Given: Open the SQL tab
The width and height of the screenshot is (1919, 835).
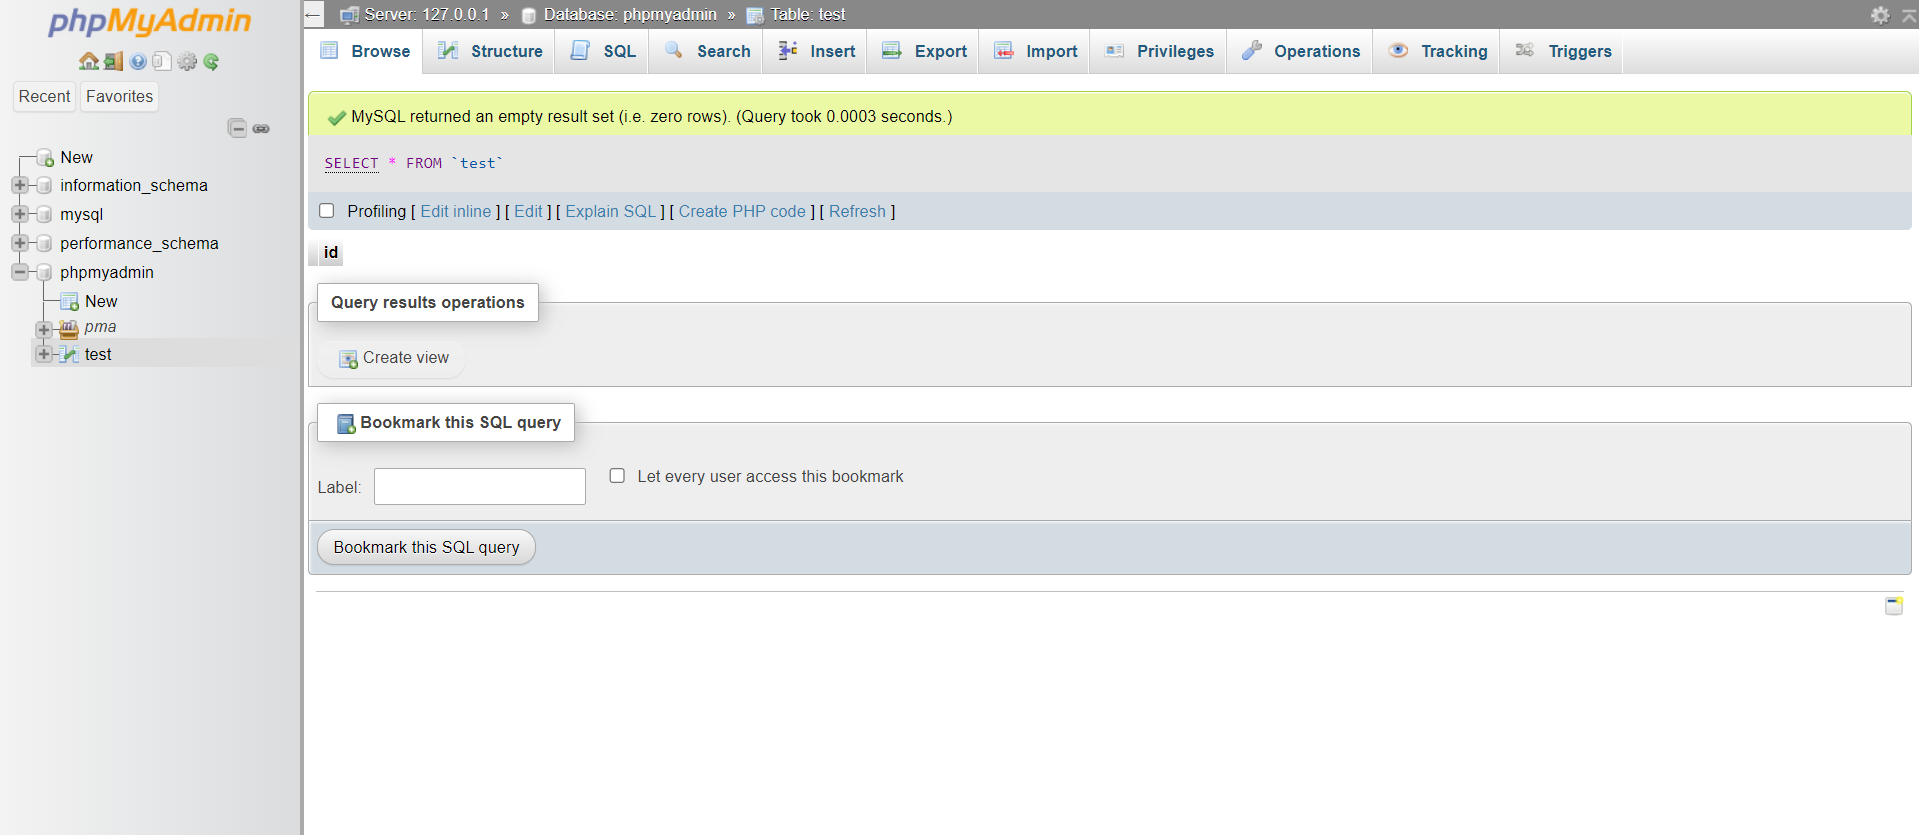Looking at the screenshot, I should (603, 51).
